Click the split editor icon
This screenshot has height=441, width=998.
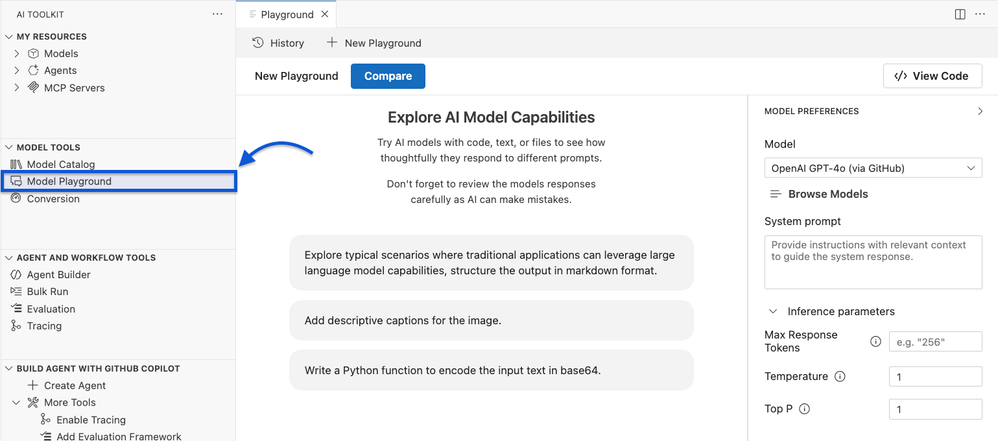[960, 14]
